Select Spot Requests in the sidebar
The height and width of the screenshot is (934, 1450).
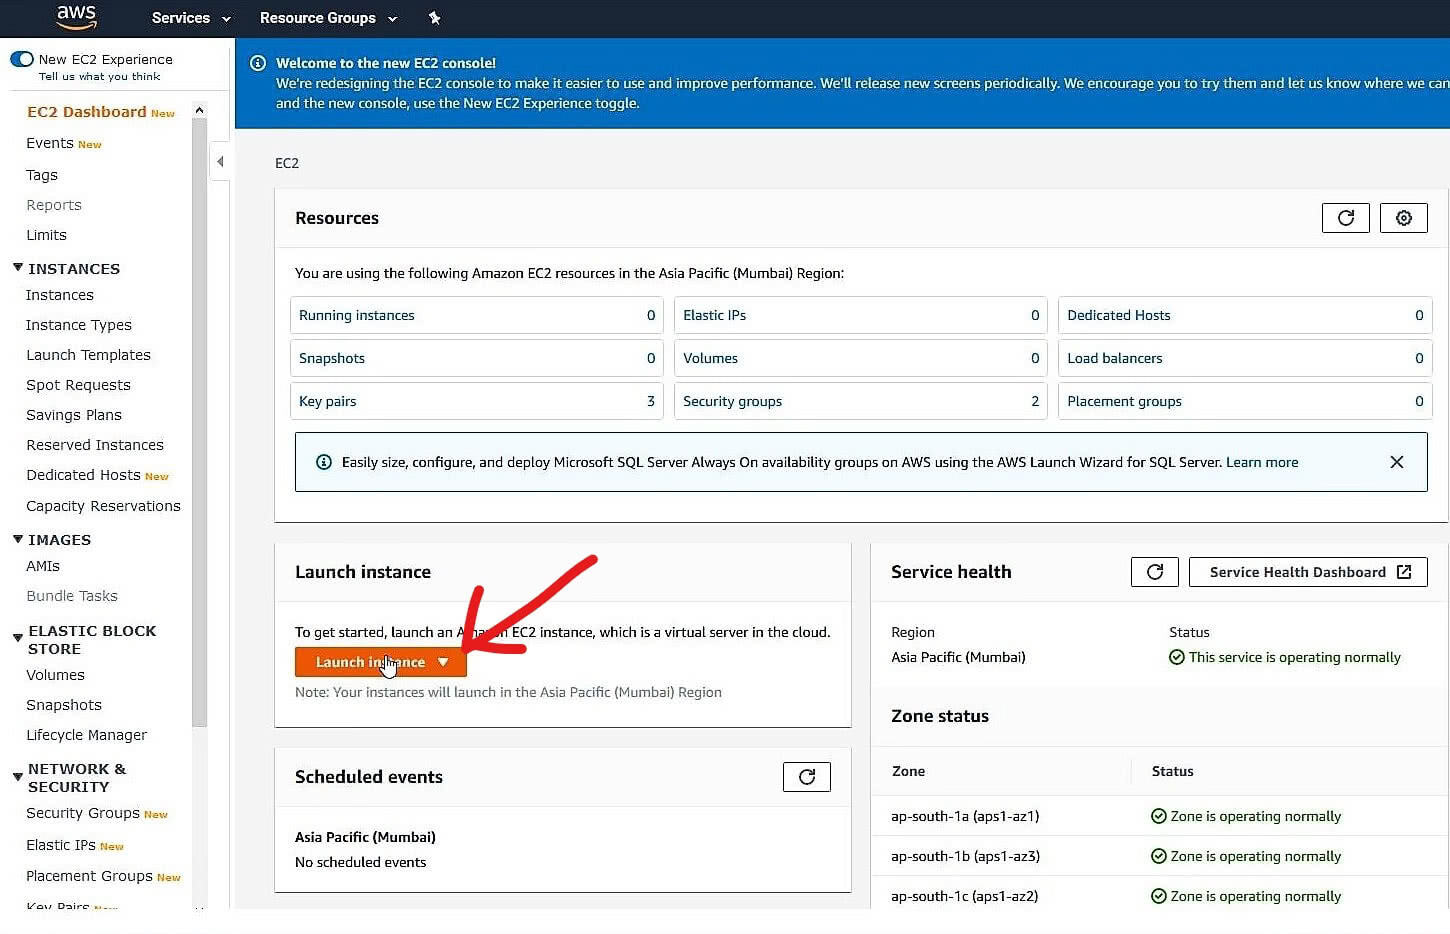click(x=77, y=384)
